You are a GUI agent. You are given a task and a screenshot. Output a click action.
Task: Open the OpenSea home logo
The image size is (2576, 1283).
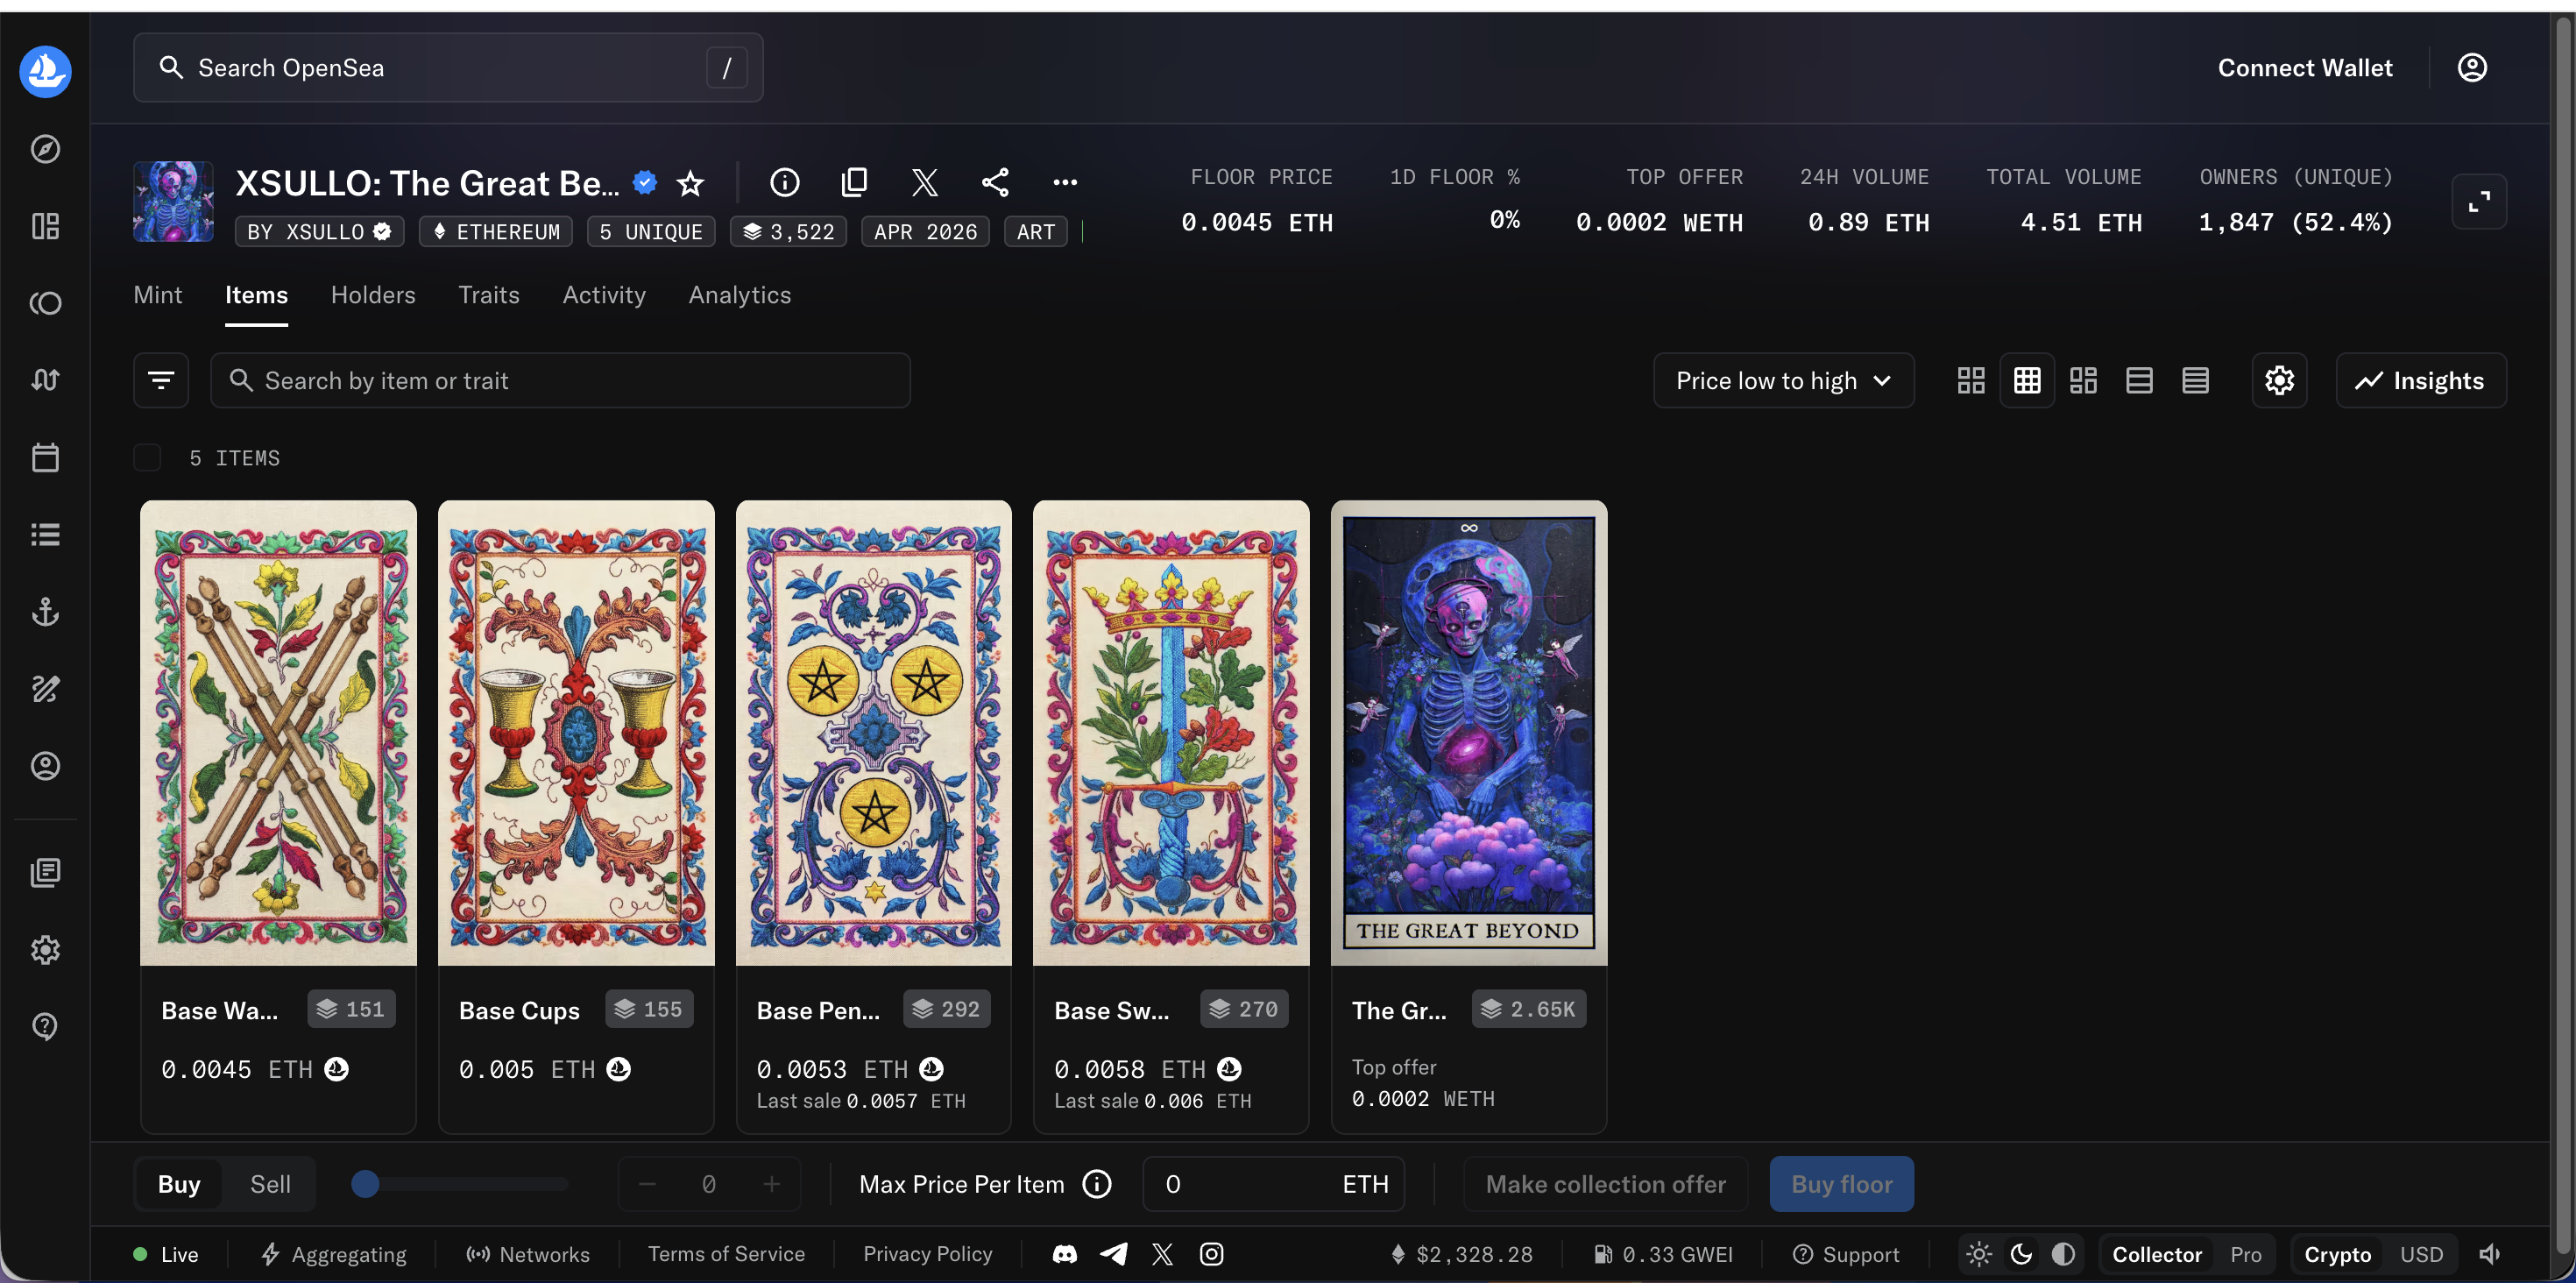click(45, 71)
